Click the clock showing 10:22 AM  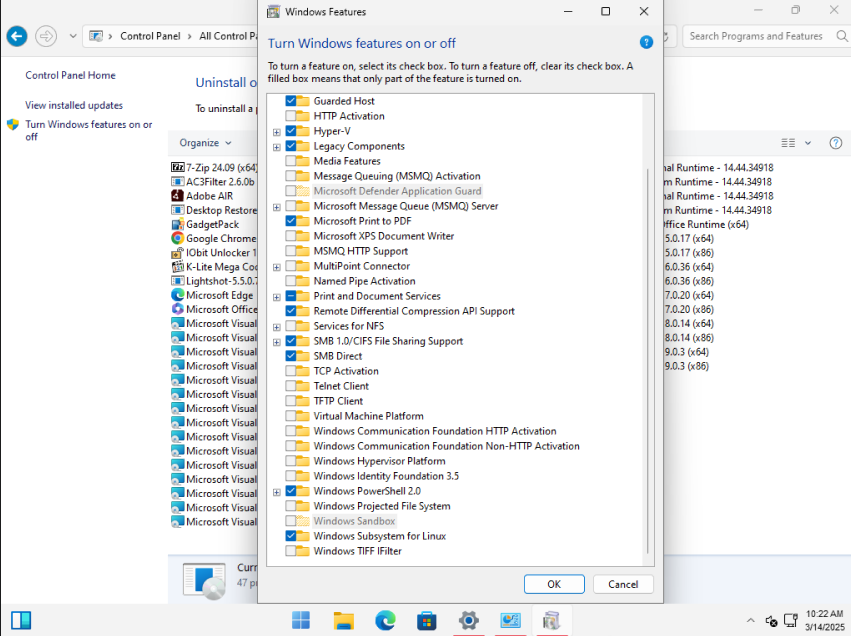point(824,614)
